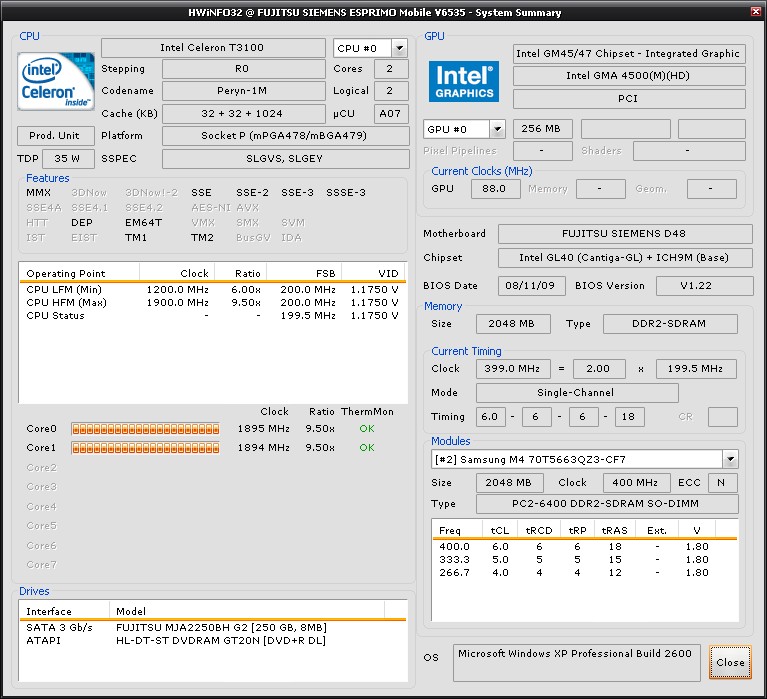
Task: Click the µCU A07 field
Action: 391,113
